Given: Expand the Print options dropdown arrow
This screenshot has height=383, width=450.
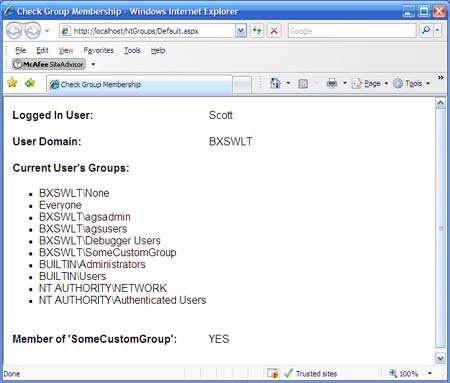Looking at the screenshot, I should tap(345, 83).
